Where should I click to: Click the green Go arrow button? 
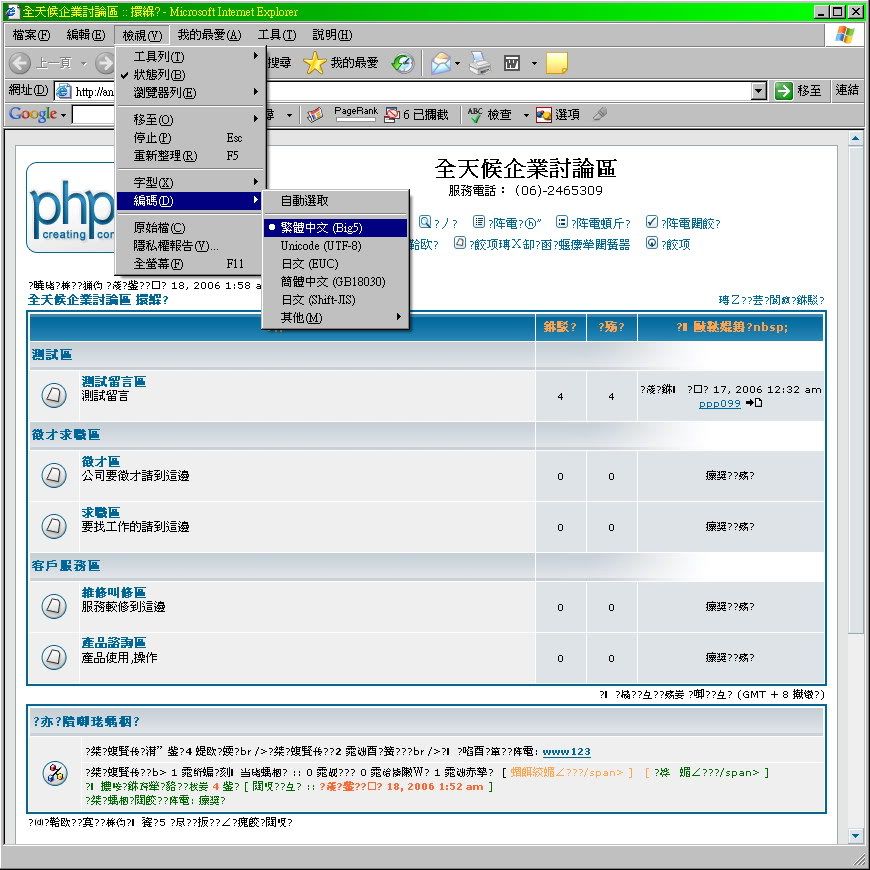point(783,90)
